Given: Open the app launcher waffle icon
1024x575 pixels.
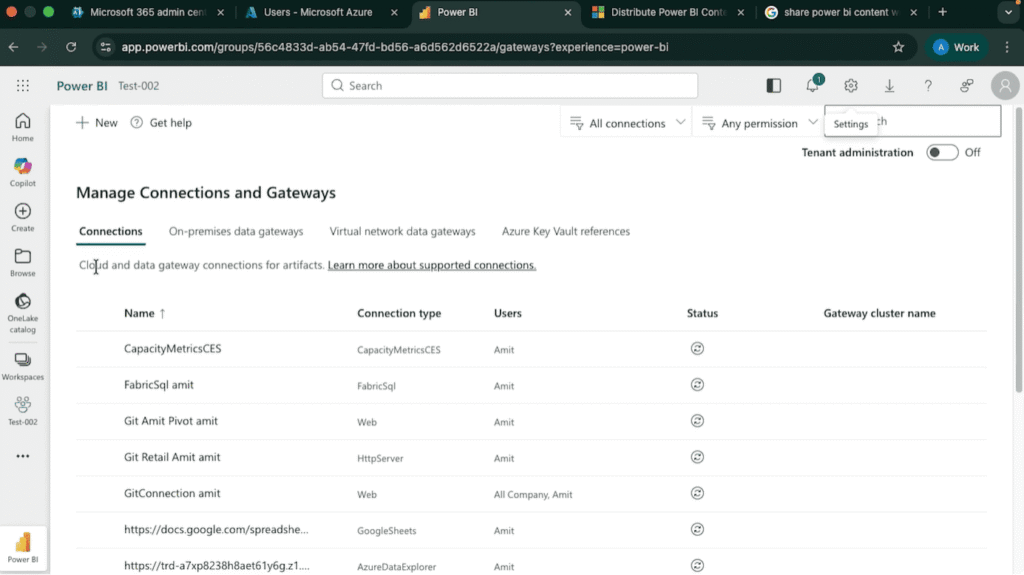Looking at the screenshot, I should tap(23, 86).
